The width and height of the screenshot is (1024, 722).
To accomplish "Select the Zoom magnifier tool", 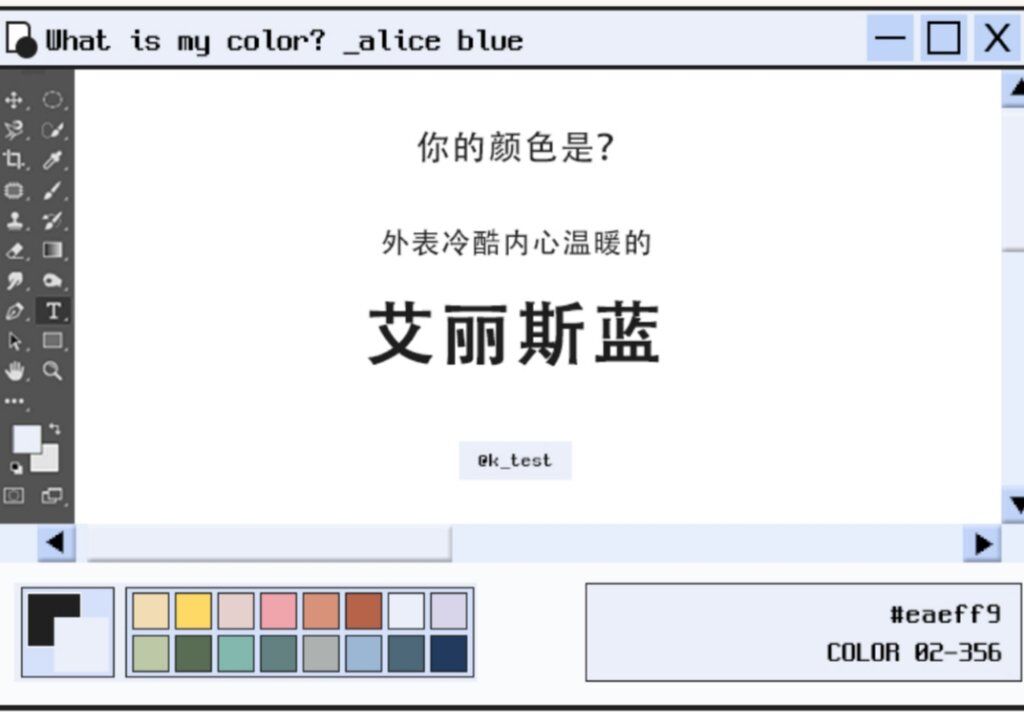I will click(x=52, y=371).
